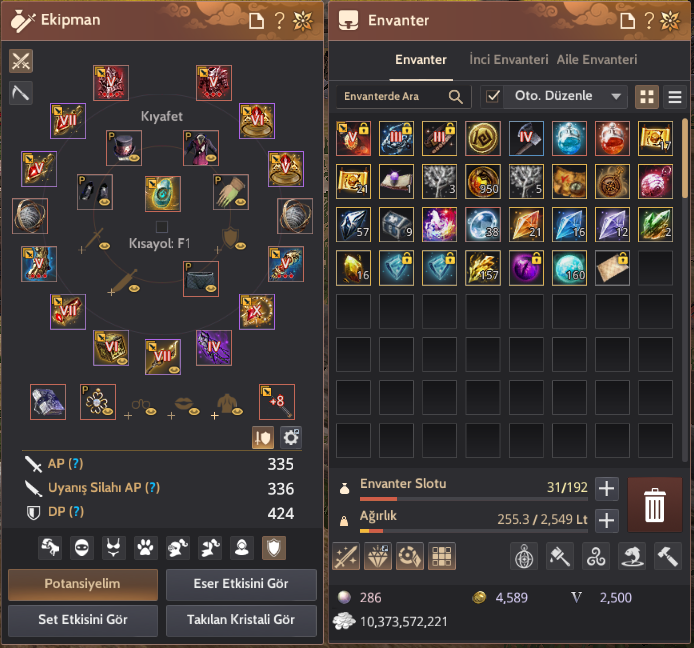Increase weight limit with Ağırlık plus button
694x648 pixels.
pyautogui.click(x=606, y=521)
